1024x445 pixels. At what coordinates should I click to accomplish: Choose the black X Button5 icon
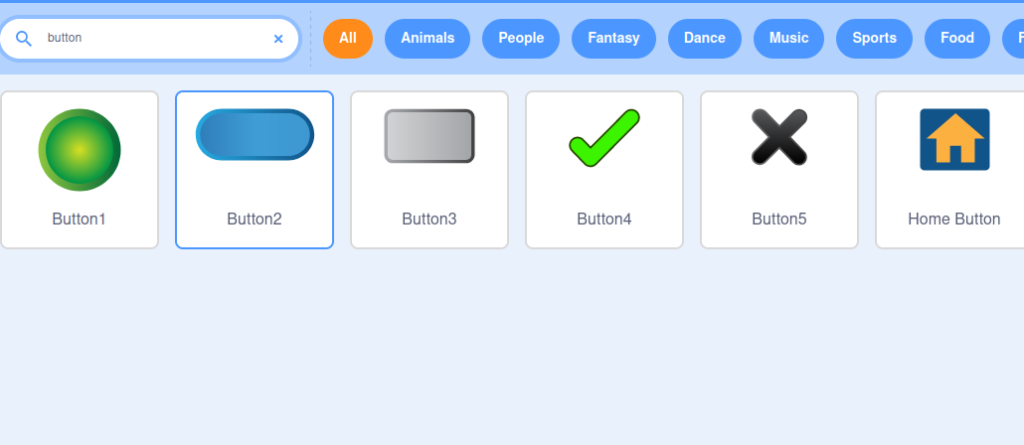coord(779,137)
